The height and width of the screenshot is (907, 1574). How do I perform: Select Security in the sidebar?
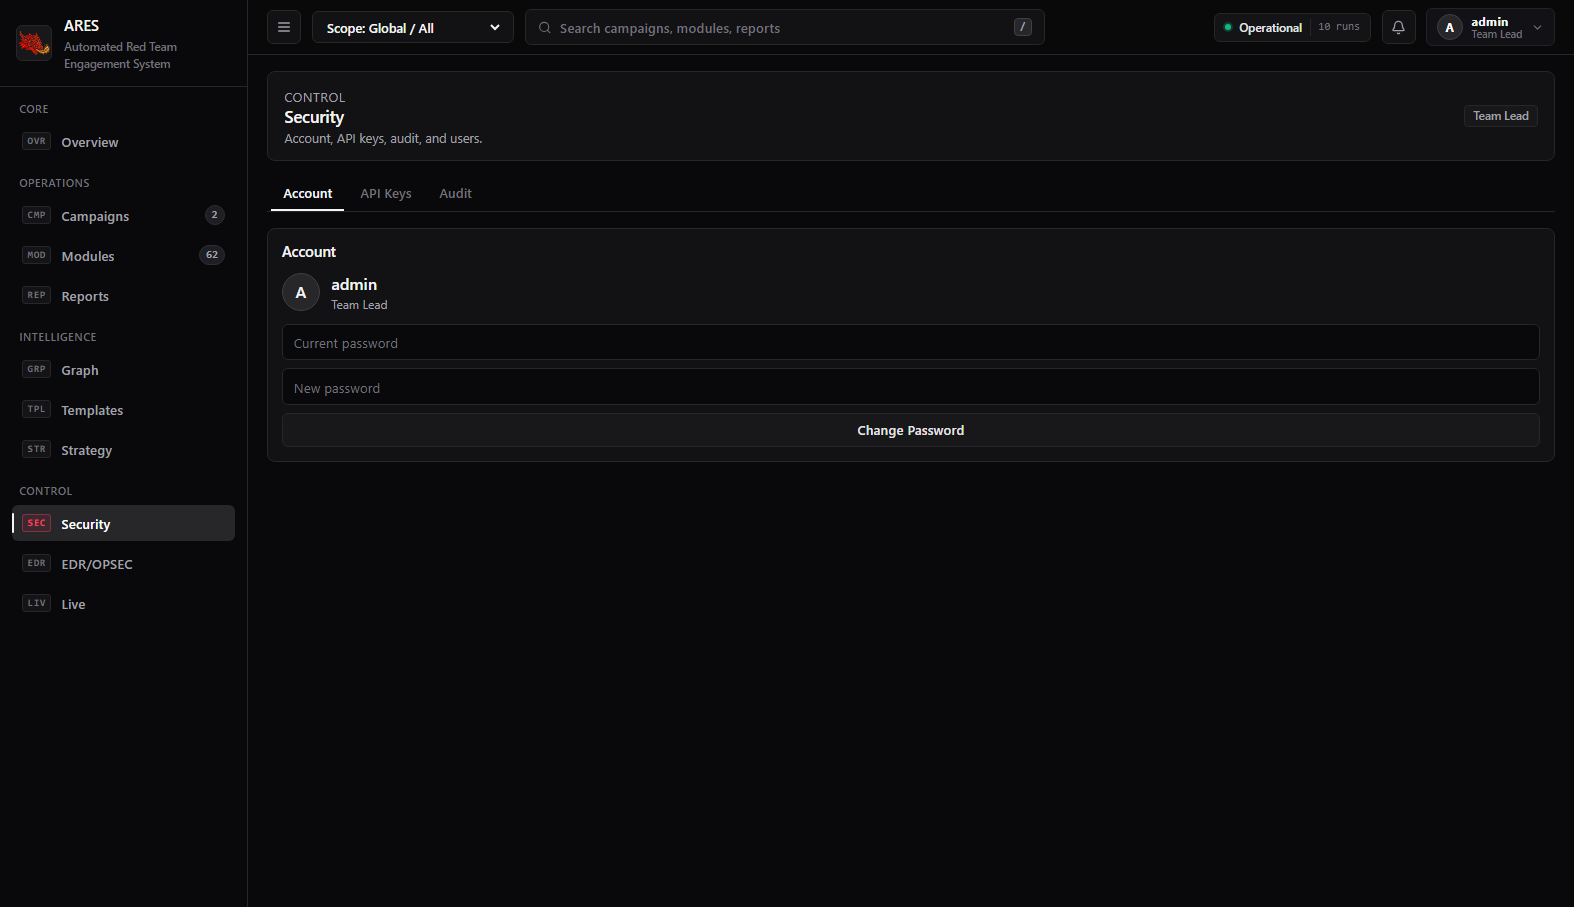point(123,523)
